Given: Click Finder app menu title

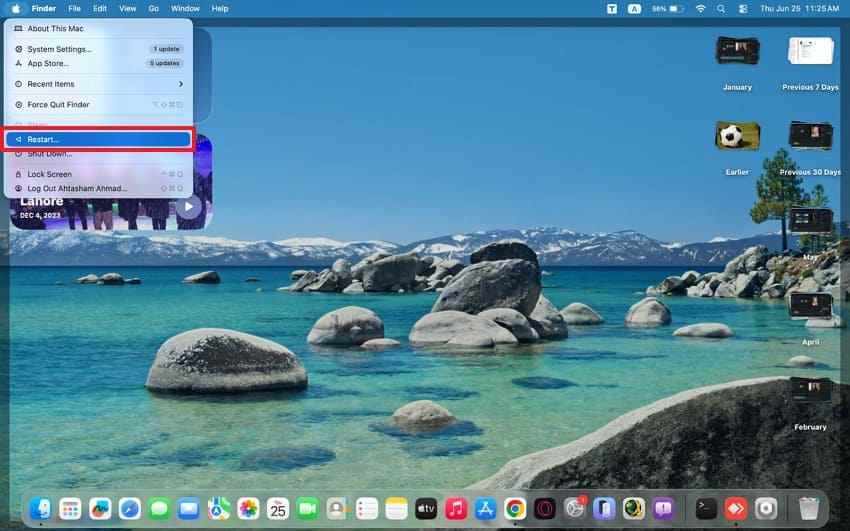Looking at the screenshot, I should pos(44,9).
